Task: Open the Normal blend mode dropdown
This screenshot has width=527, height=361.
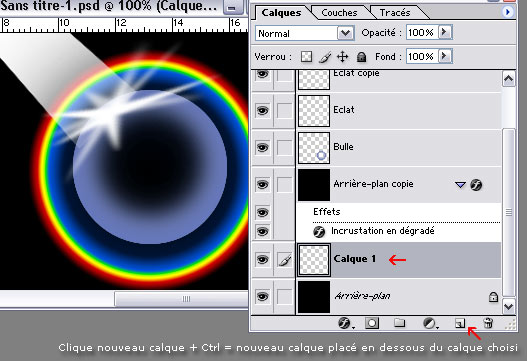Action: pyautogui.click(x=305, y=33)
